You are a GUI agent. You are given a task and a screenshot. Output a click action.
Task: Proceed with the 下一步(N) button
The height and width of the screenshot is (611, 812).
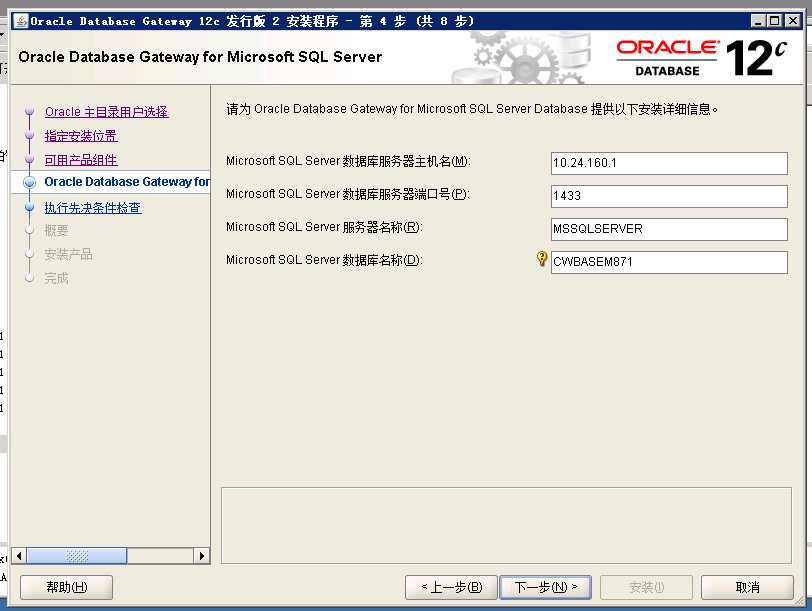(x=545, y=587)
